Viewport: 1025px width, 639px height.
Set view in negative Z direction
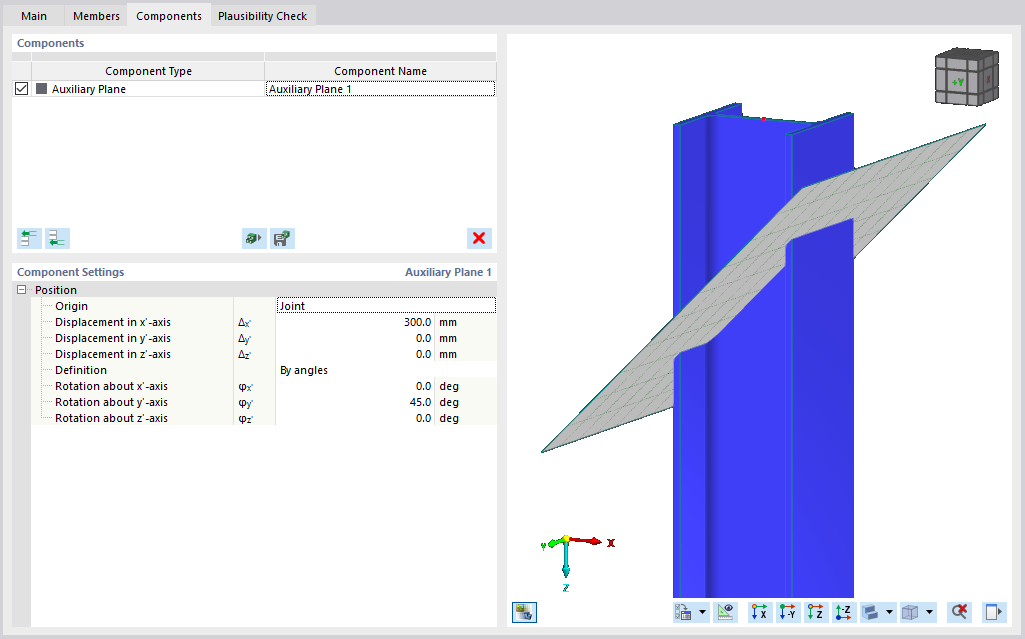844,612
